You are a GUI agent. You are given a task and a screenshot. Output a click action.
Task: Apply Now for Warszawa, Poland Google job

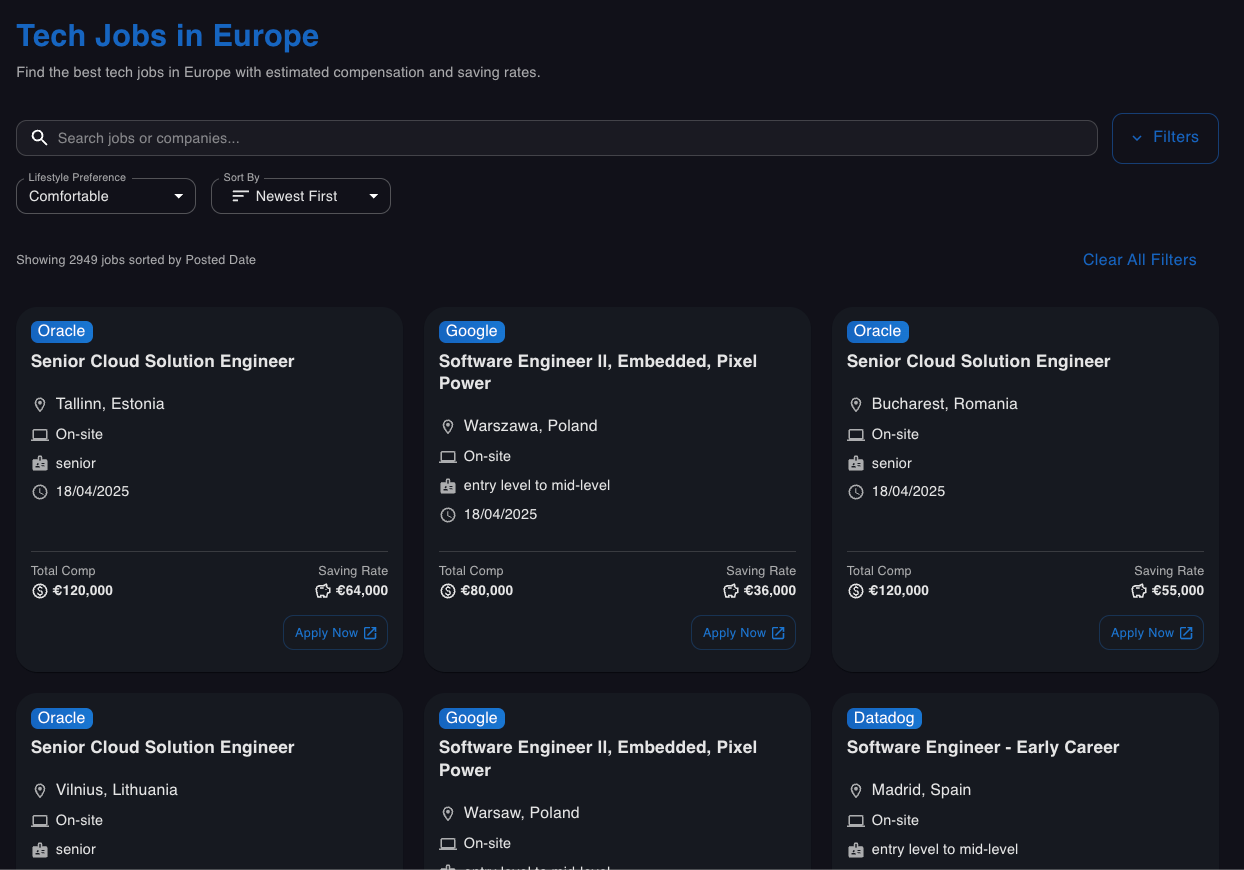pyautogui.click(x=743, y=633)
